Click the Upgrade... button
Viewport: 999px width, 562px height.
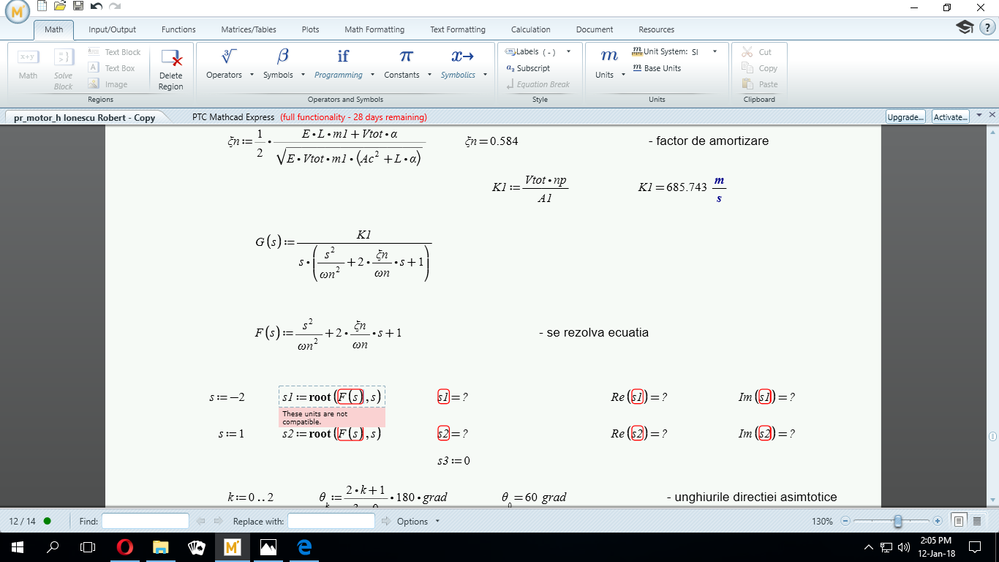tap(905, 117)
